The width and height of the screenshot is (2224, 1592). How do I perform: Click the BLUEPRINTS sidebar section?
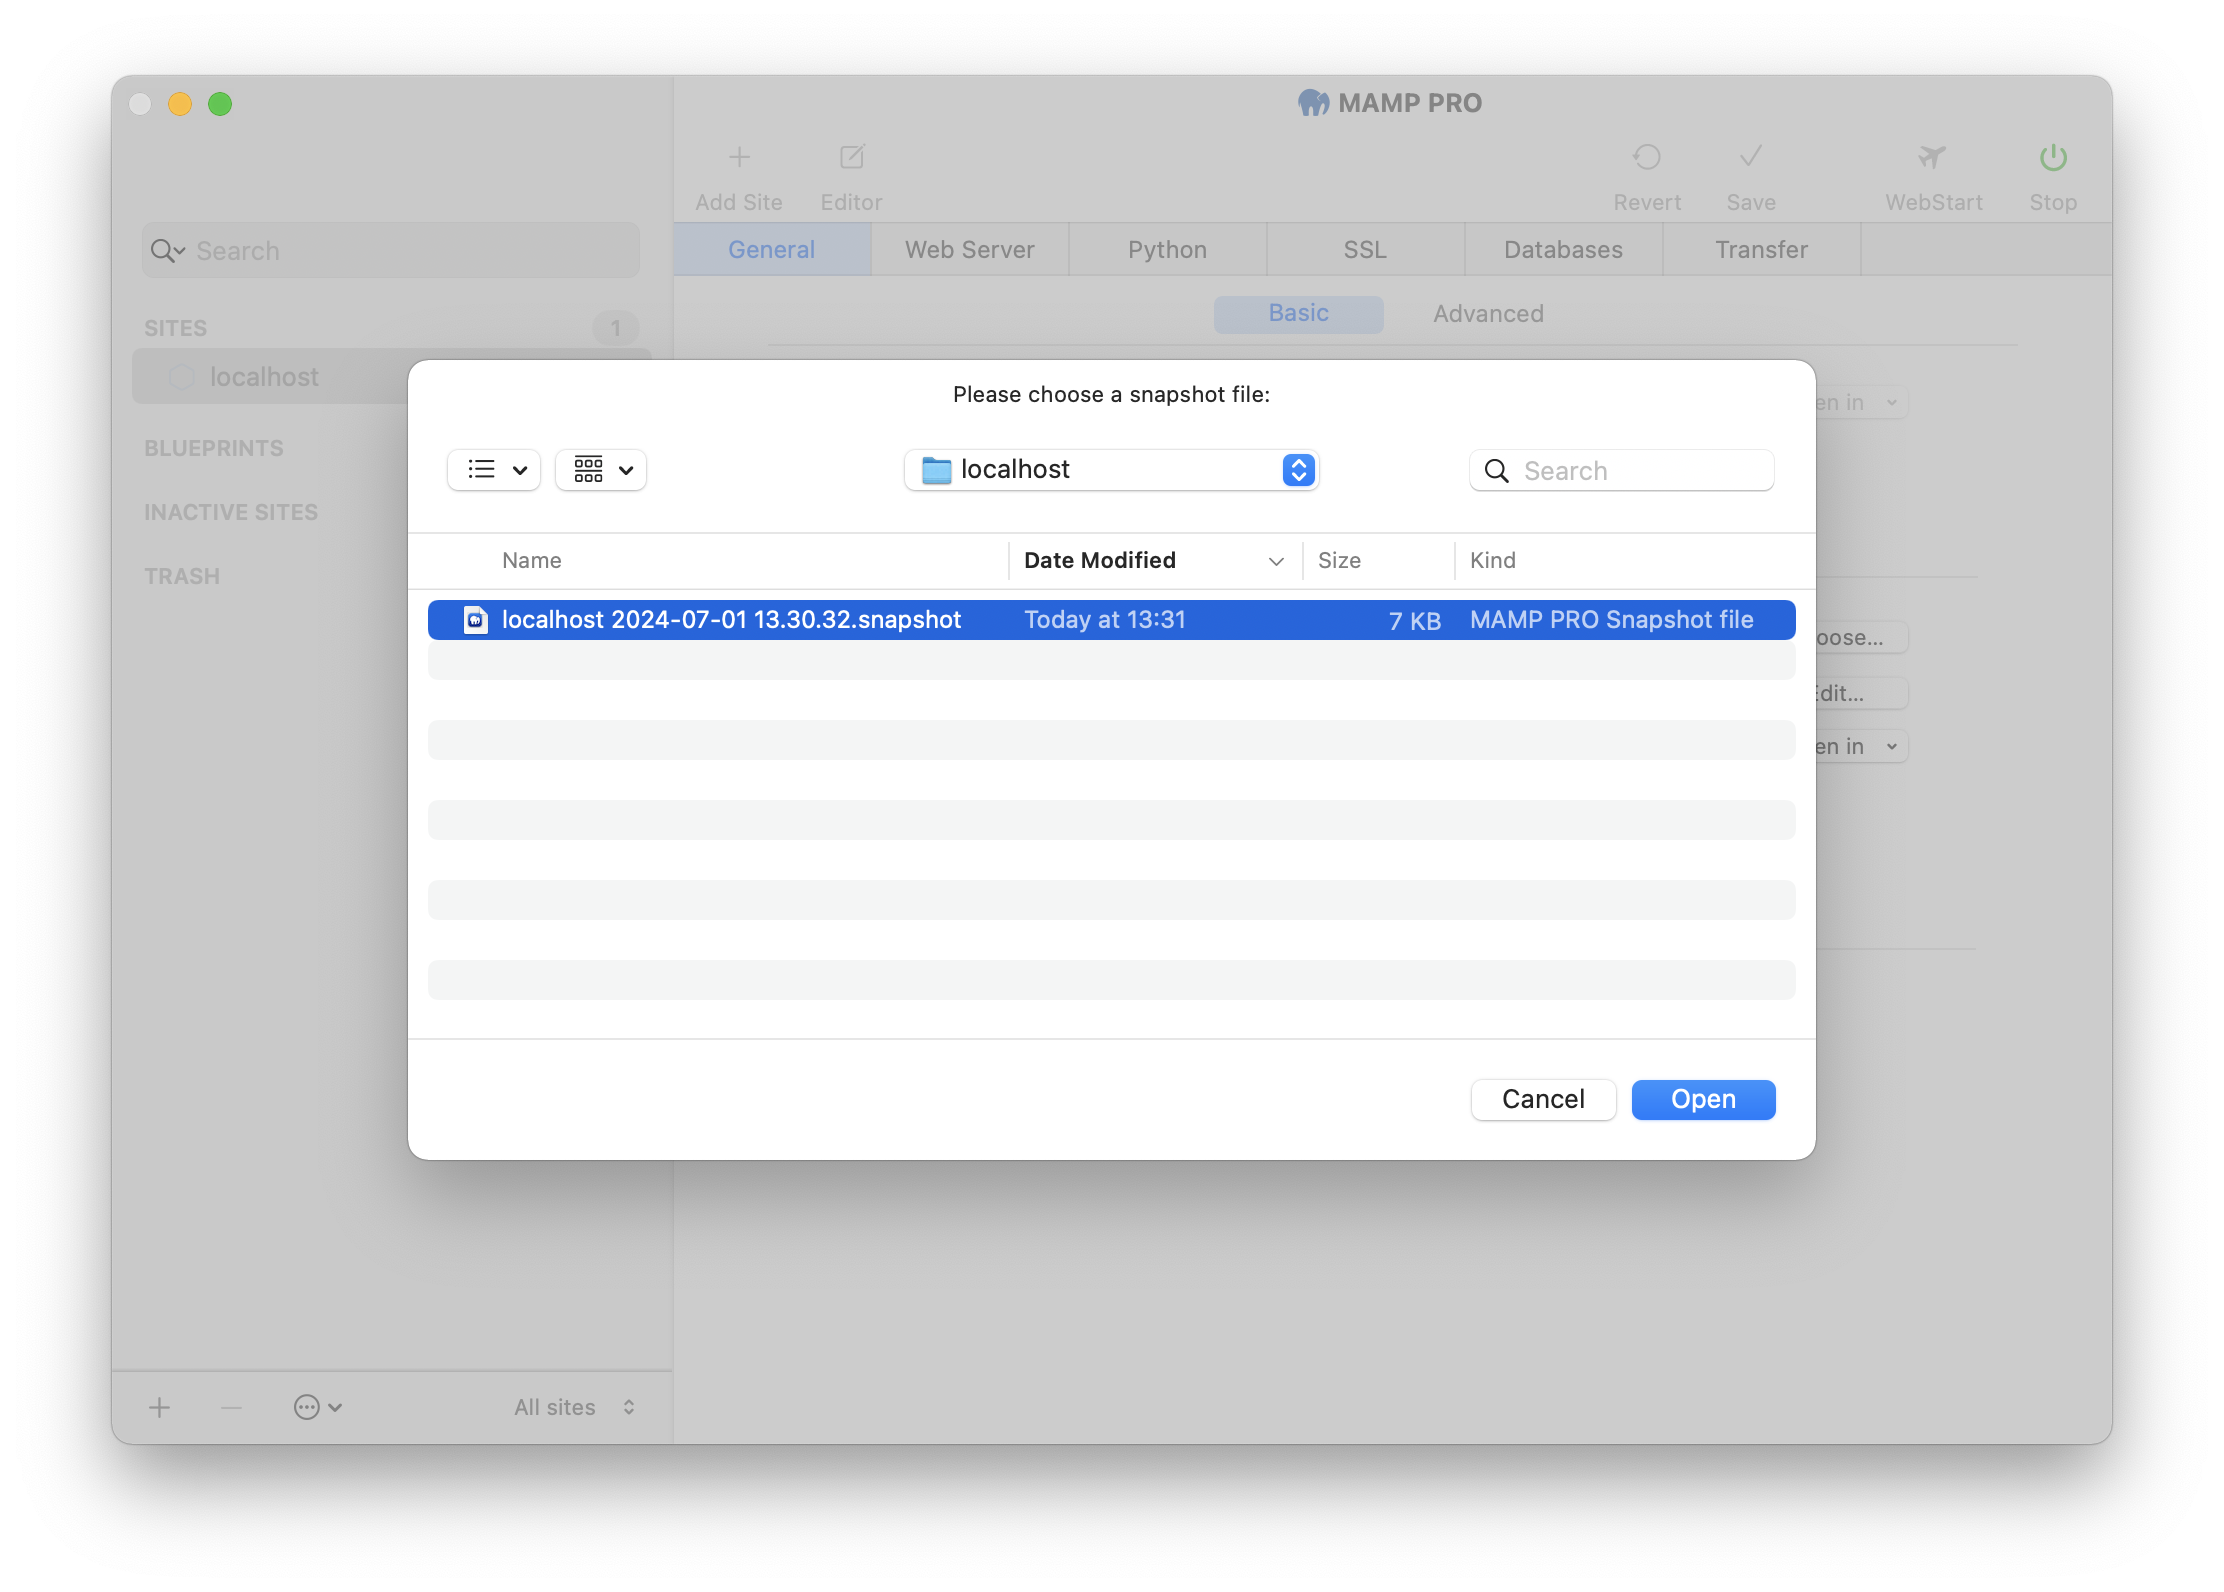pos(214,448)
